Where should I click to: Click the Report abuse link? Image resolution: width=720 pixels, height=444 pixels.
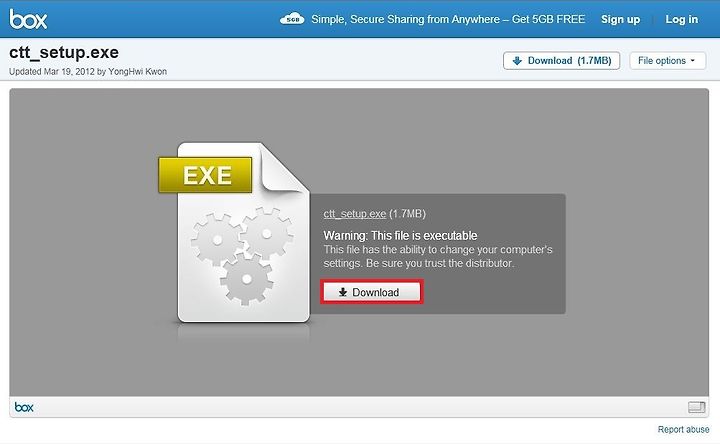pos(683,429)
